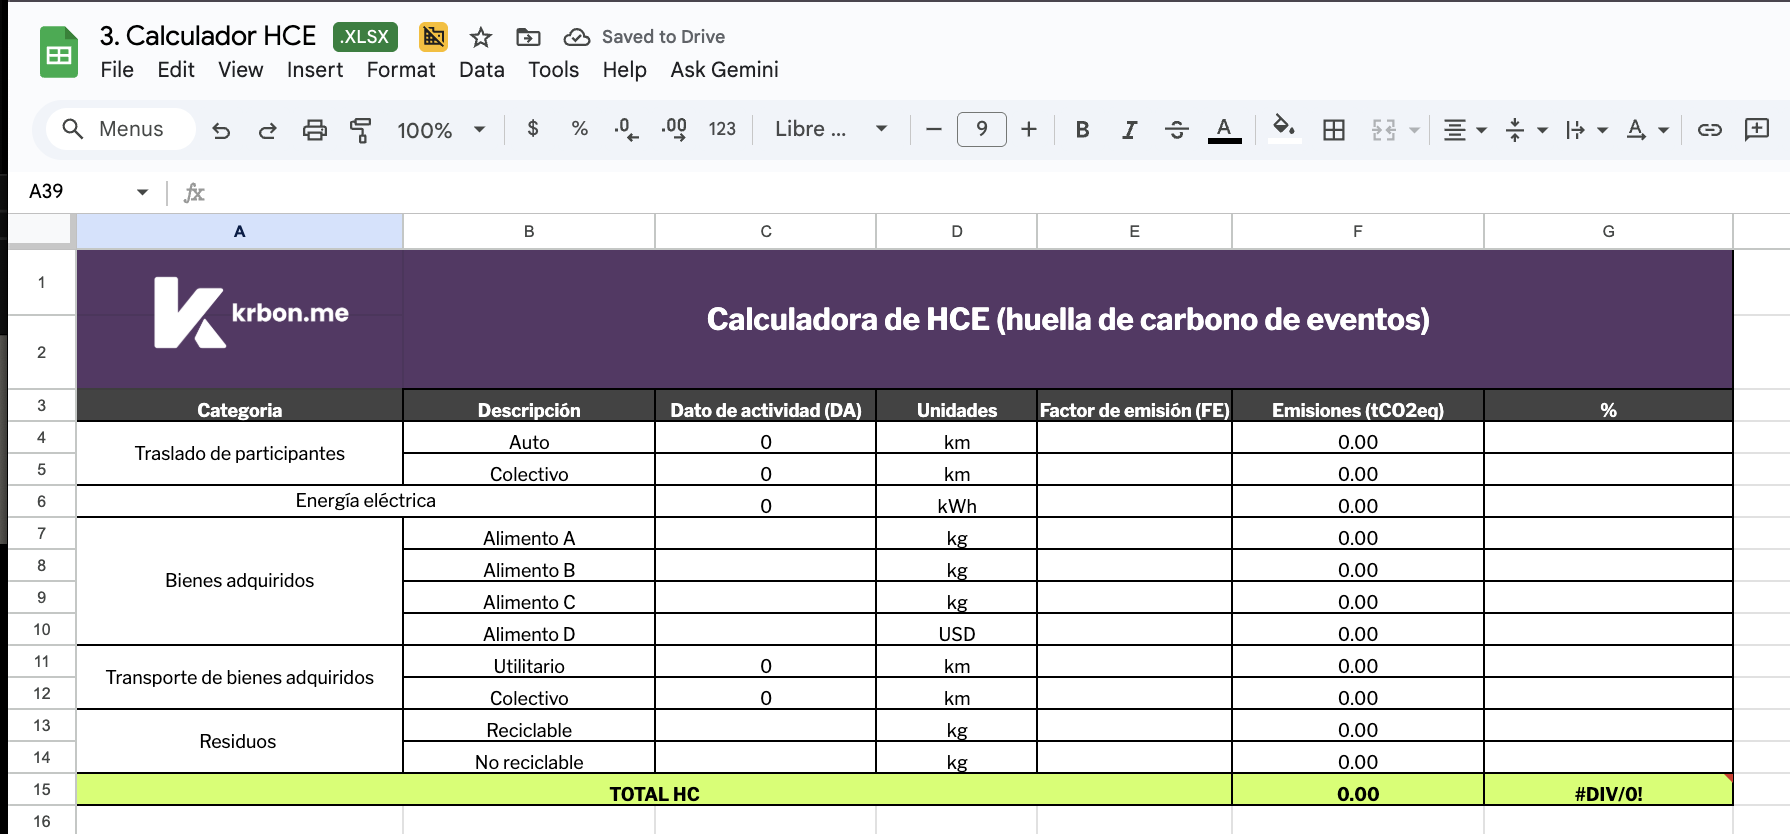This screenshot has width=1790, height=834.
Task: Toggle italic formatting
Action: tap(1129, 130)
